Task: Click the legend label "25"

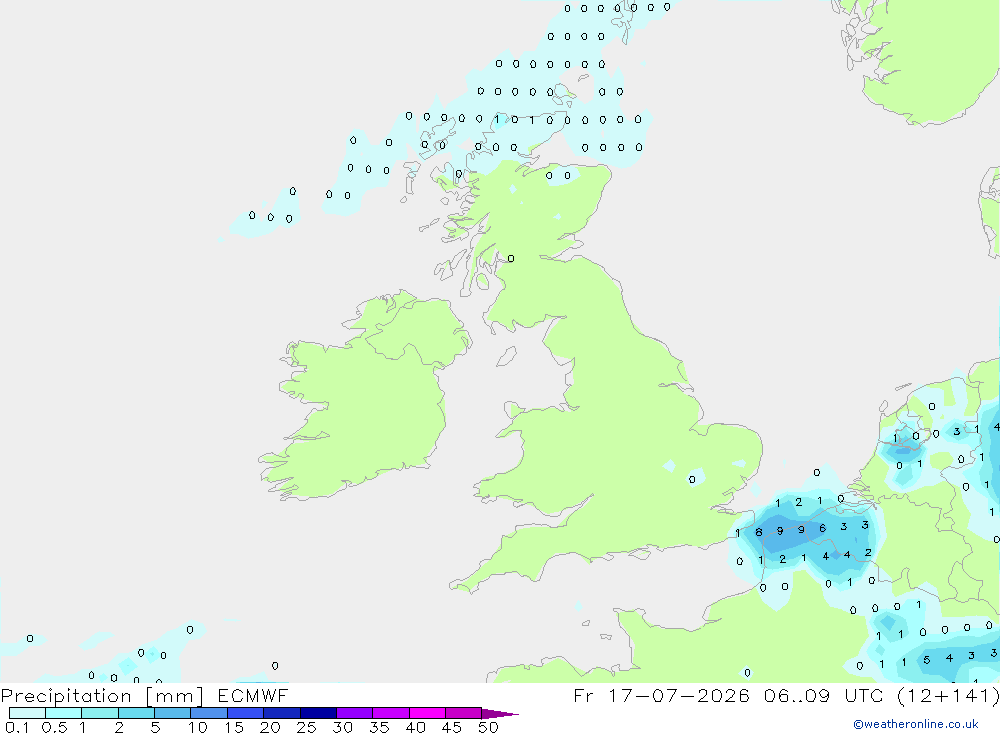Action: coord(307,727)
